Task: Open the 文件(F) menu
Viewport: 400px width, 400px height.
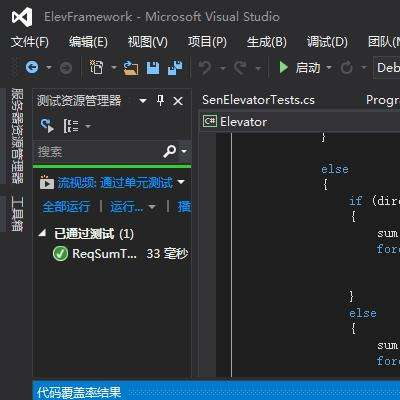Action: [30, 42]
